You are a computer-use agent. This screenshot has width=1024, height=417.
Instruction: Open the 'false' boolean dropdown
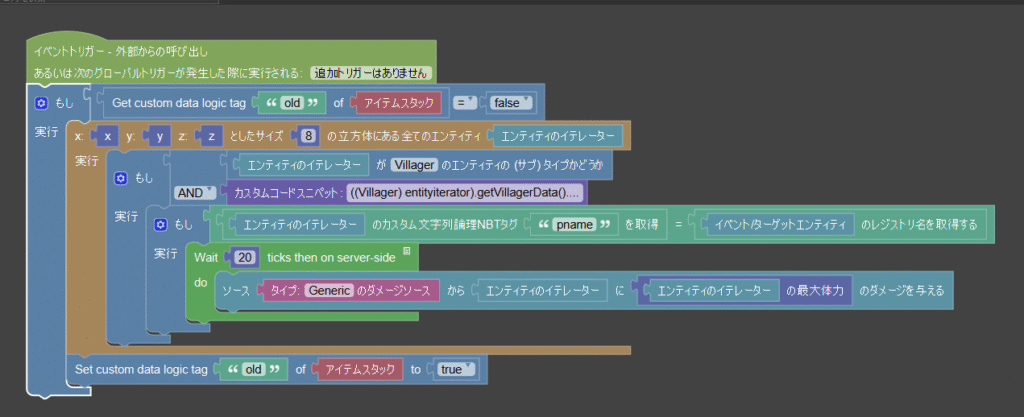click(511, 102)
